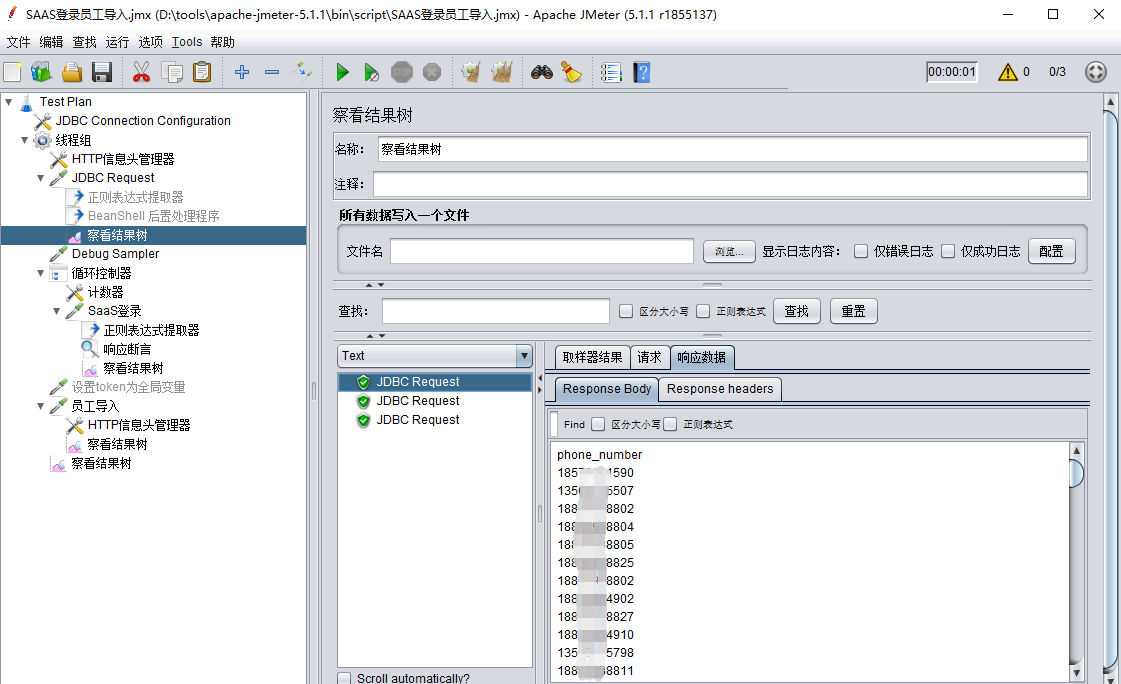Enable the Scroll automatically checkbox
The height and width of the screenshot is (684, 1121).
click(344, 678)
